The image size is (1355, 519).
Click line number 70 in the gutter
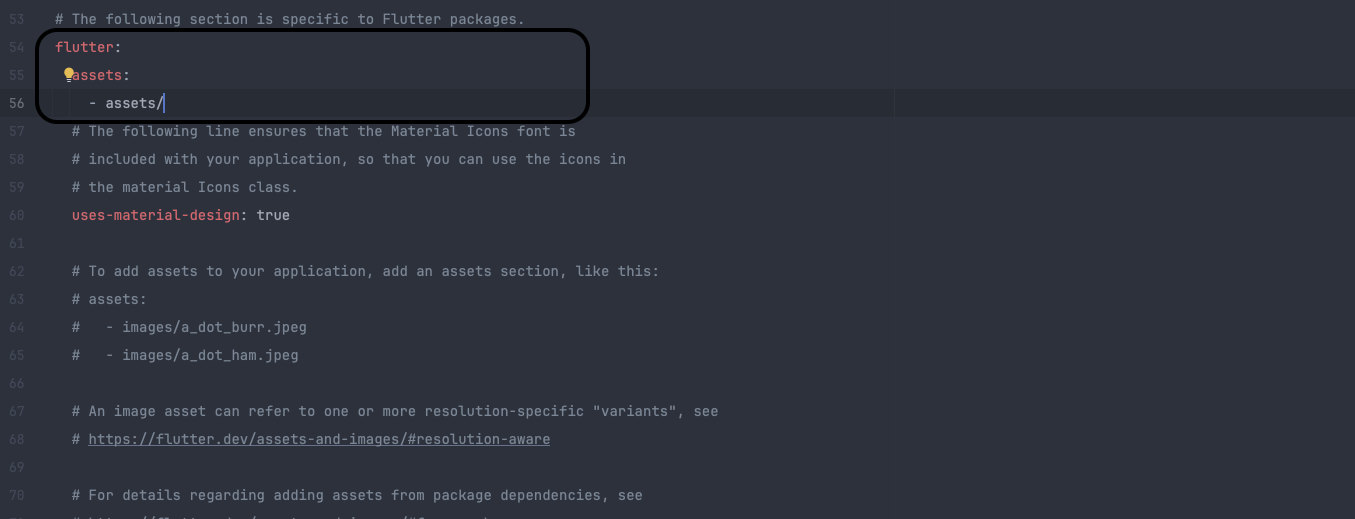[17, 495]
